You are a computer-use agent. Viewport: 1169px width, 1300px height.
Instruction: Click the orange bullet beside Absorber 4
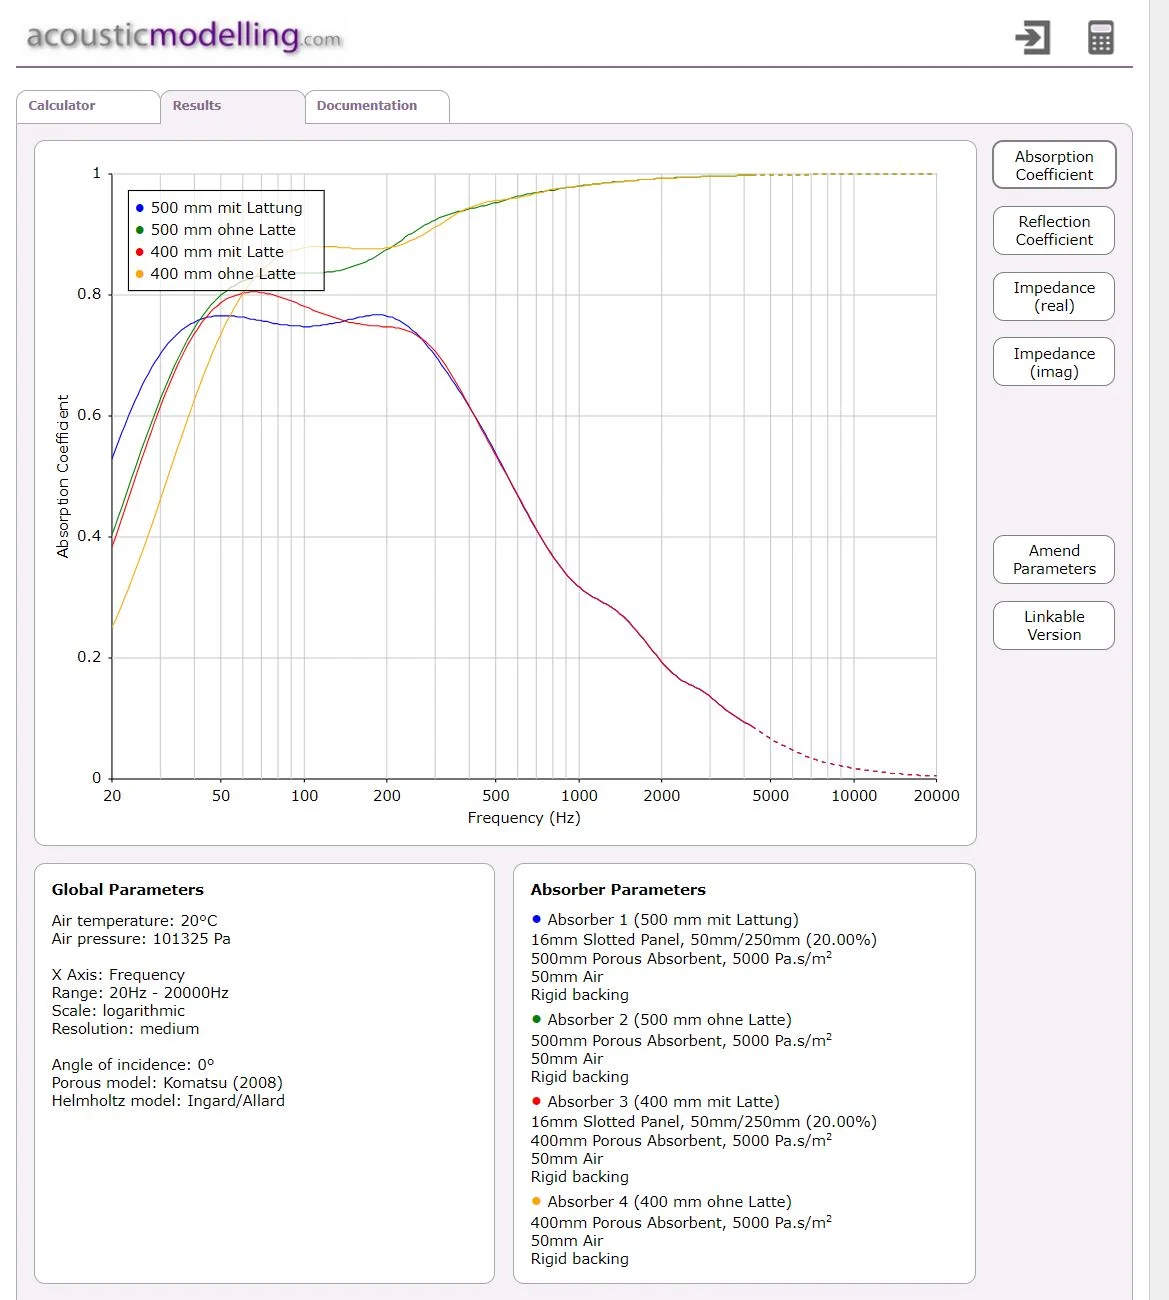(x=537, y=1201)
